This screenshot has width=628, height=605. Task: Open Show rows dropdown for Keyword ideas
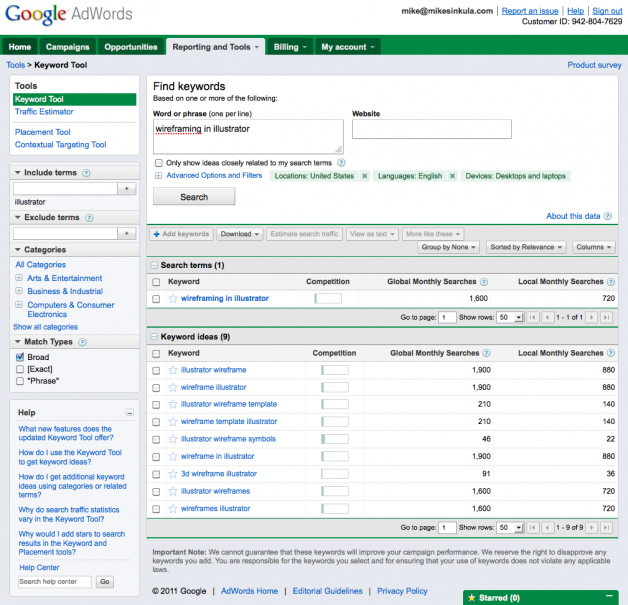(x=510, y=528)
